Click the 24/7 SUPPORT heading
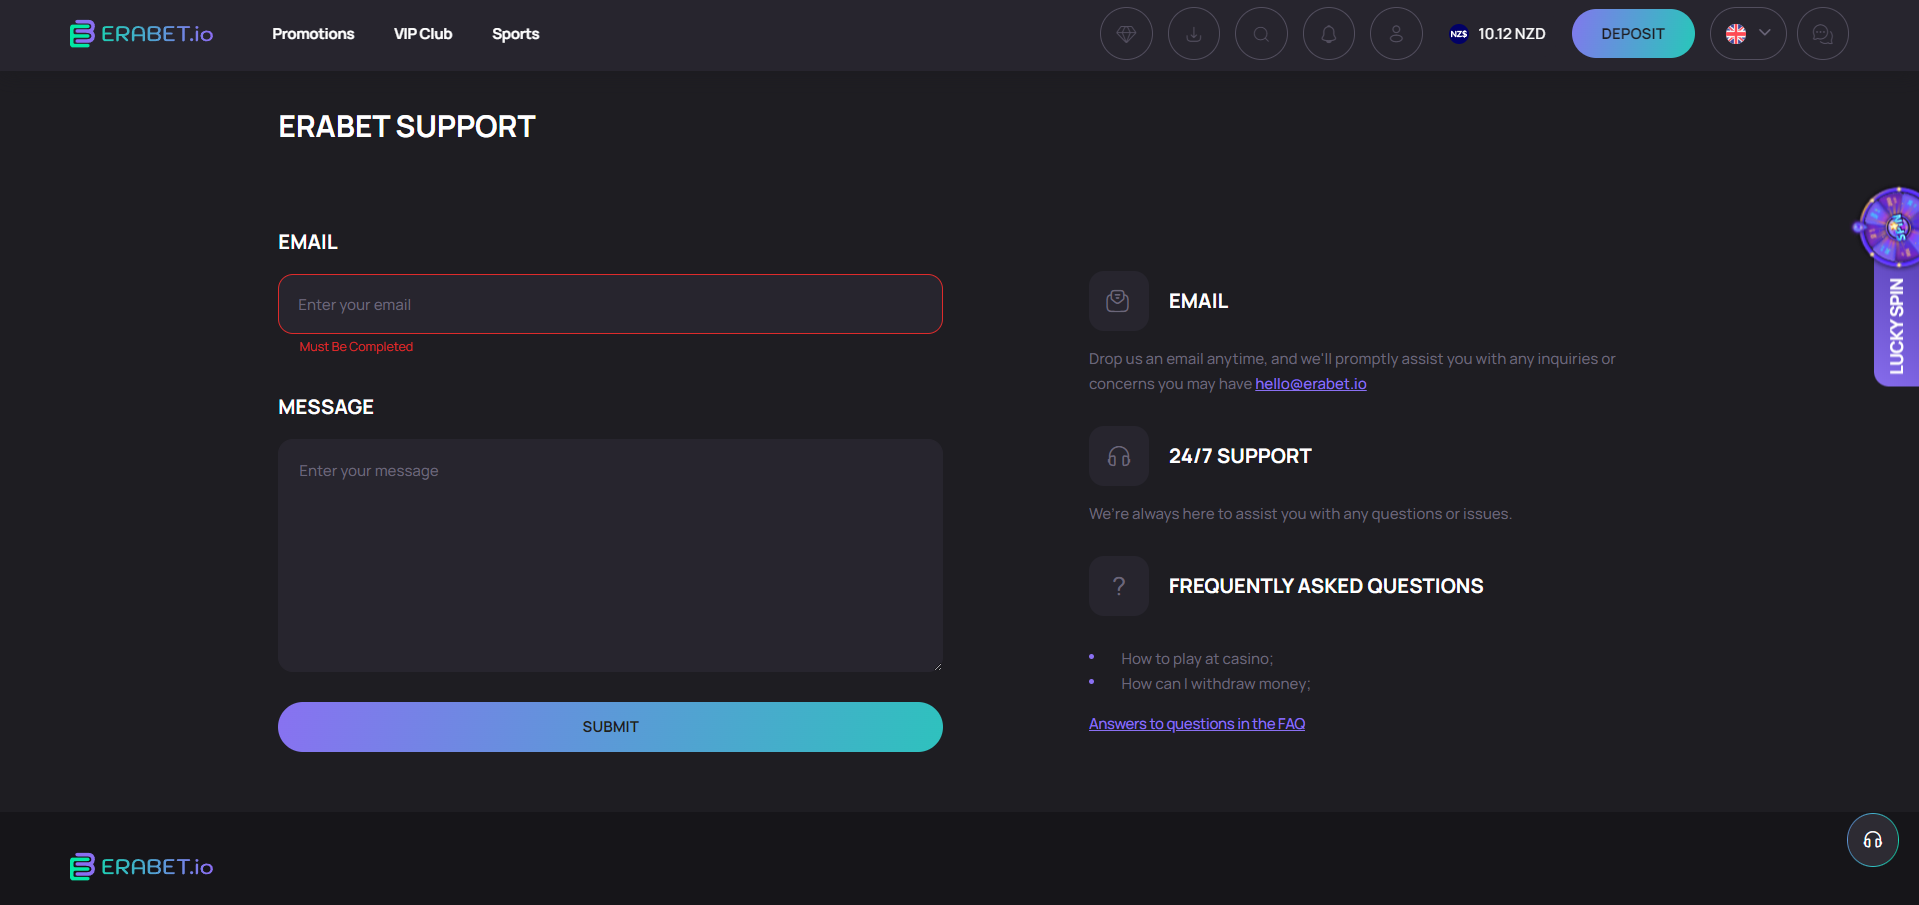The width and height of the screenshot is (1919, 905). coord(1240,456)
